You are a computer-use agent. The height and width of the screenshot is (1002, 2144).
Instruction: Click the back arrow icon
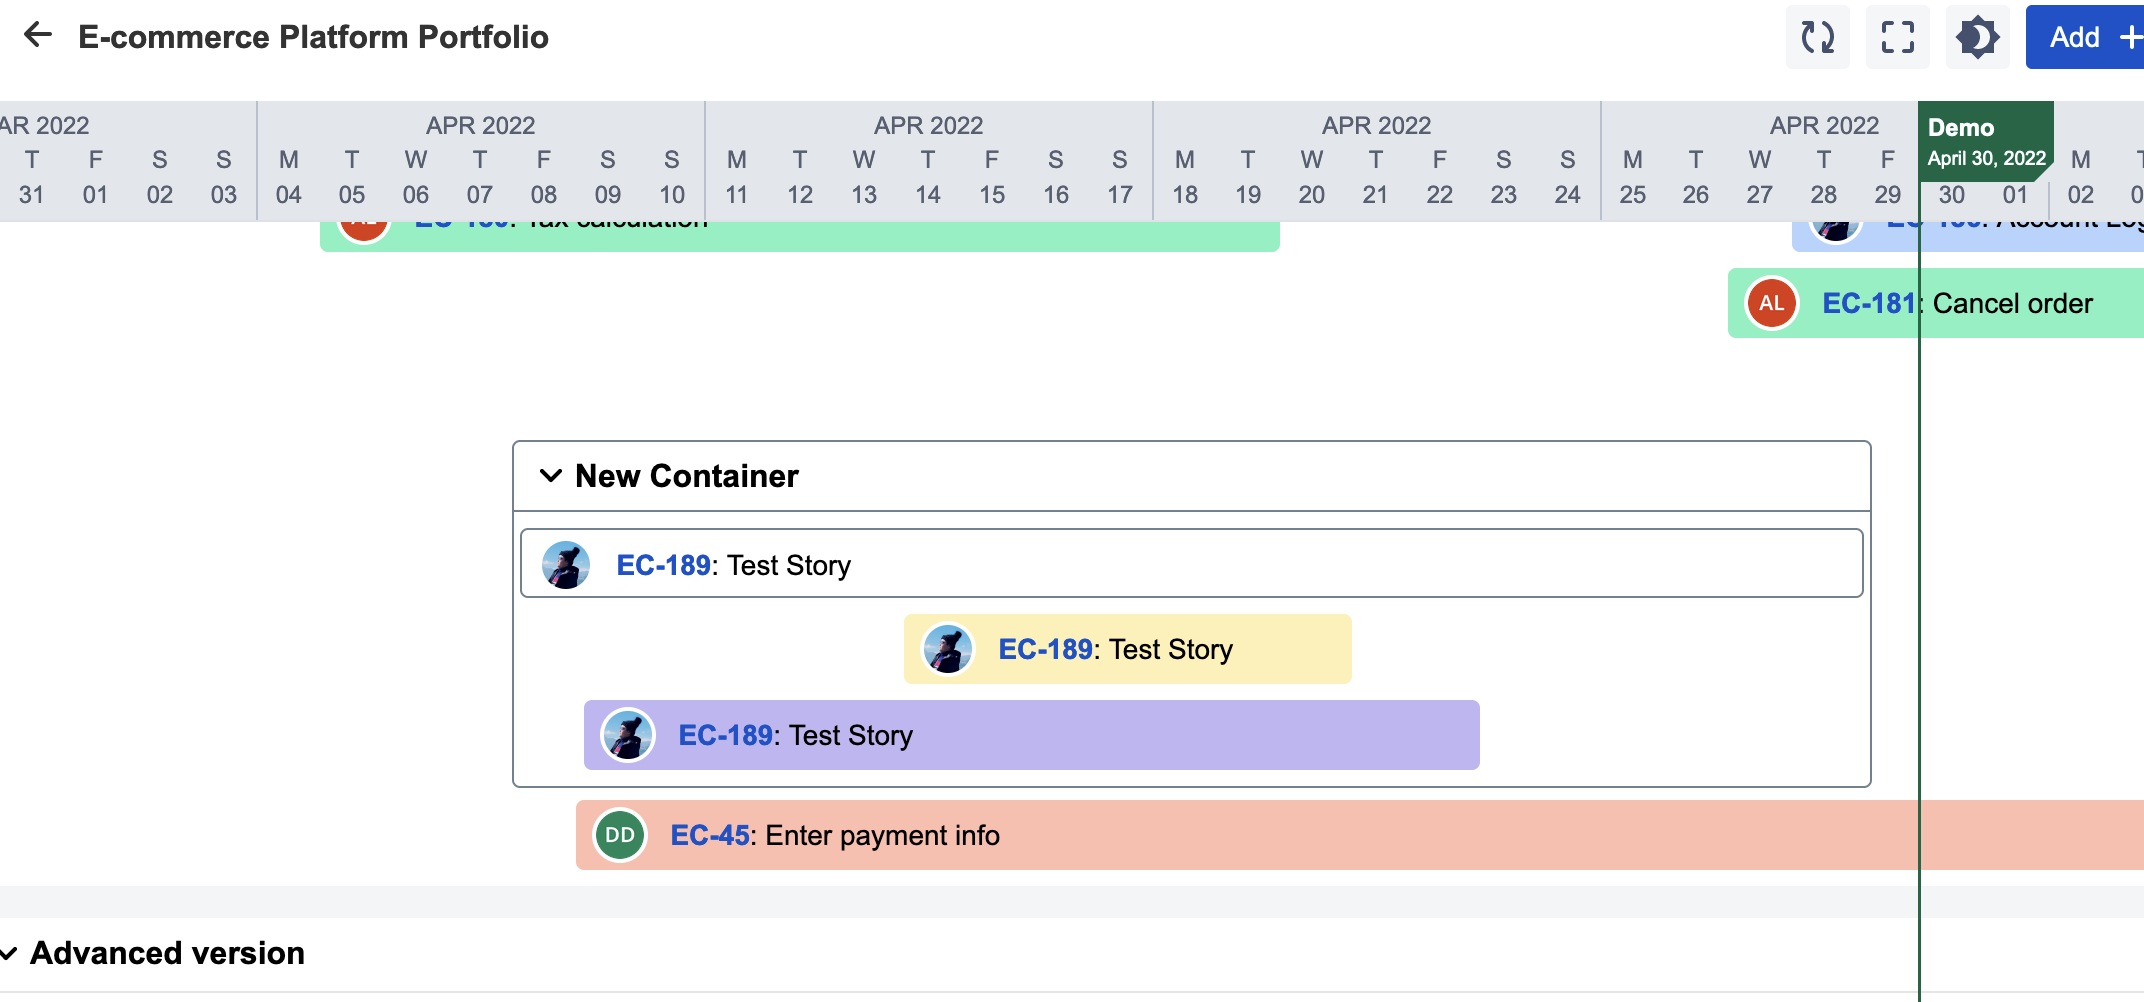[x=38, y=36]
